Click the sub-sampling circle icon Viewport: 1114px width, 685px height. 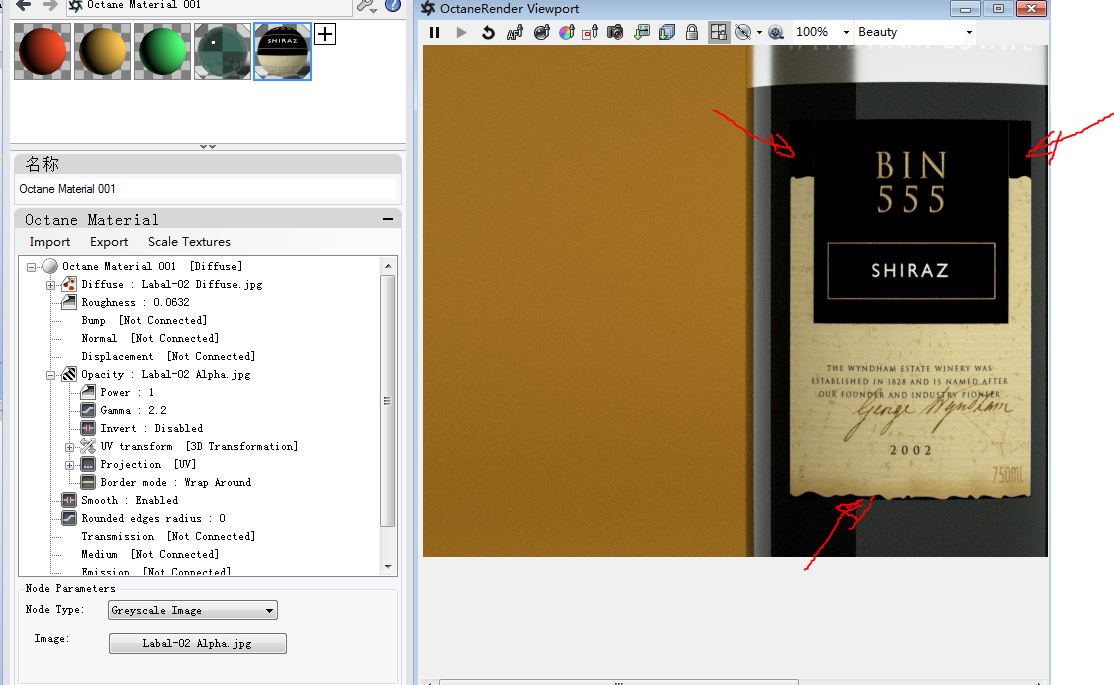743,32
